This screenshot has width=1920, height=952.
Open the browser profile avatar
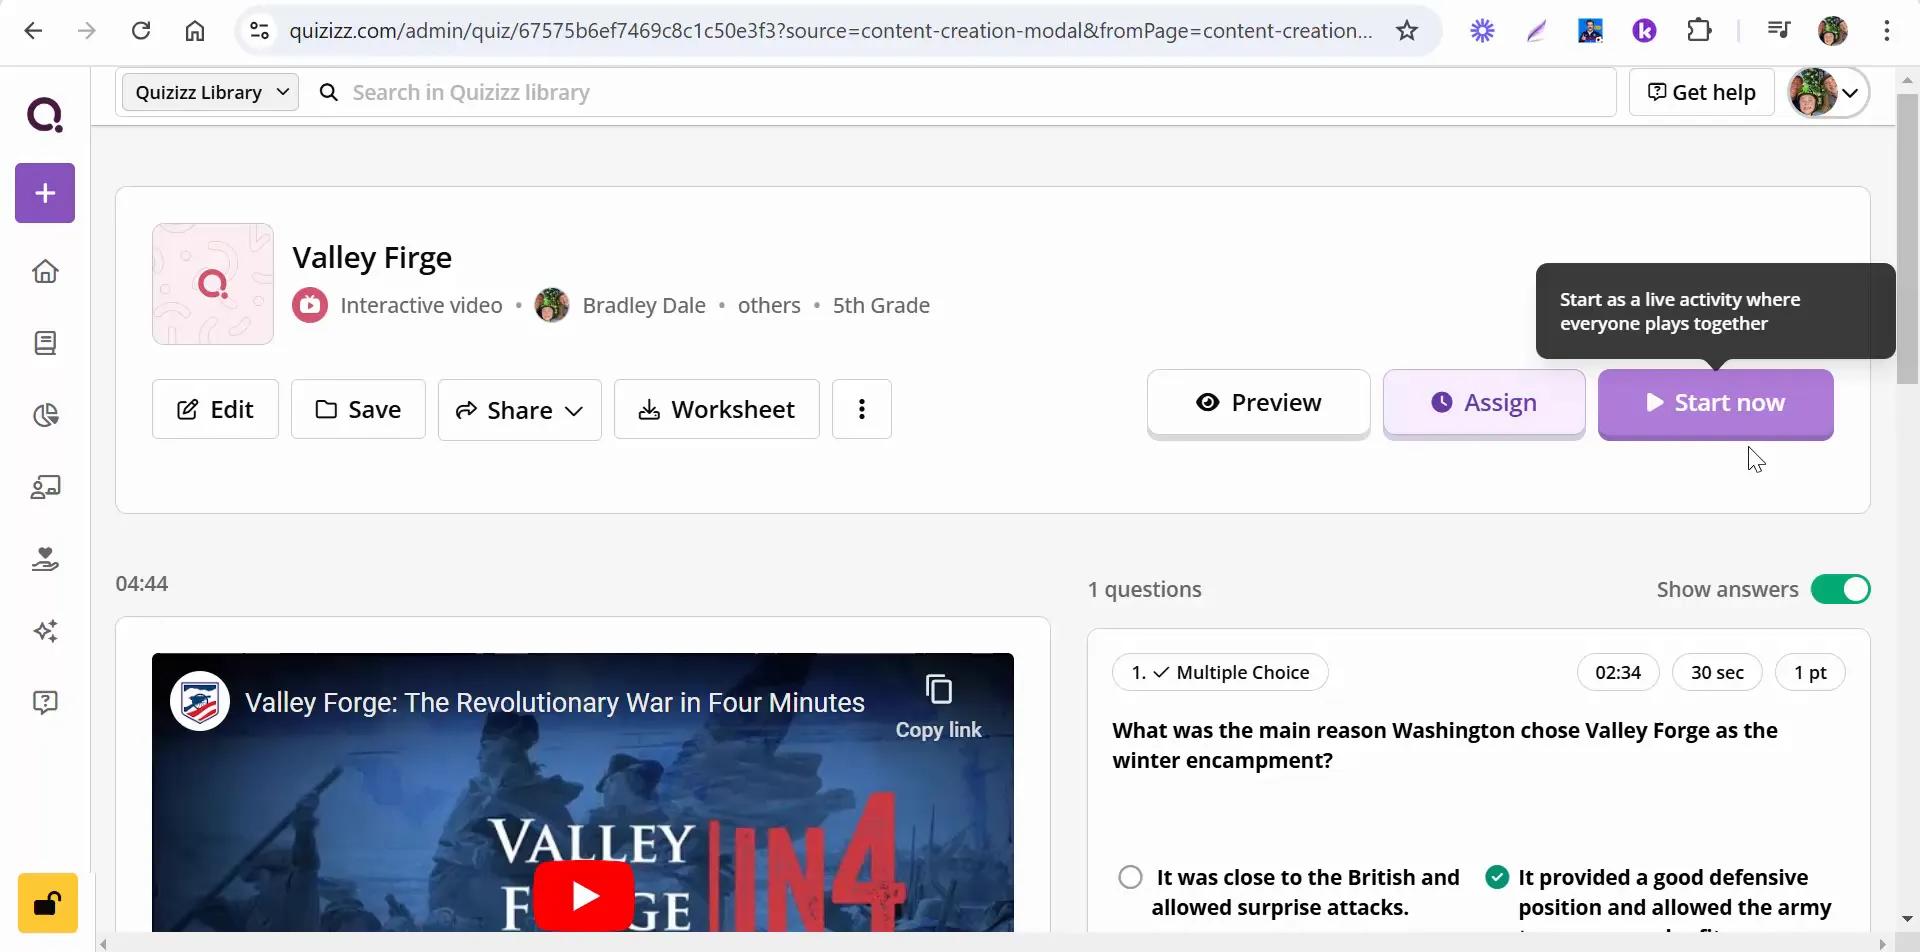click(1832, 31)
